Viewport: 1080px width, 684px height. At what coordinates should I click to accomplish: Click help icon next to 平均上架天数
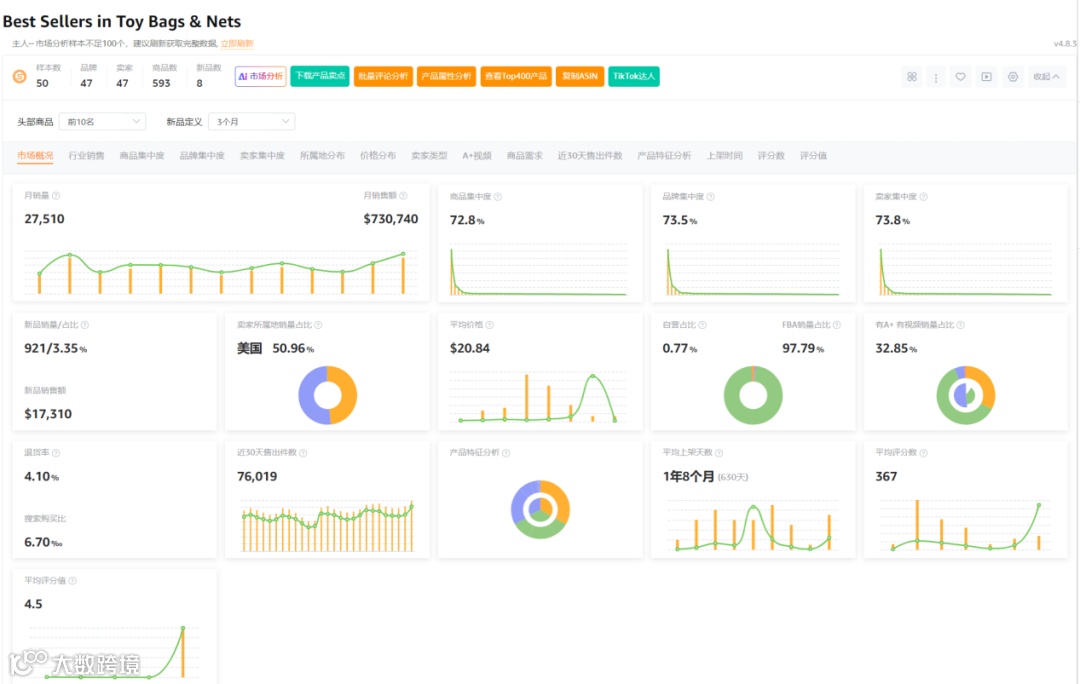coord(719,453)
